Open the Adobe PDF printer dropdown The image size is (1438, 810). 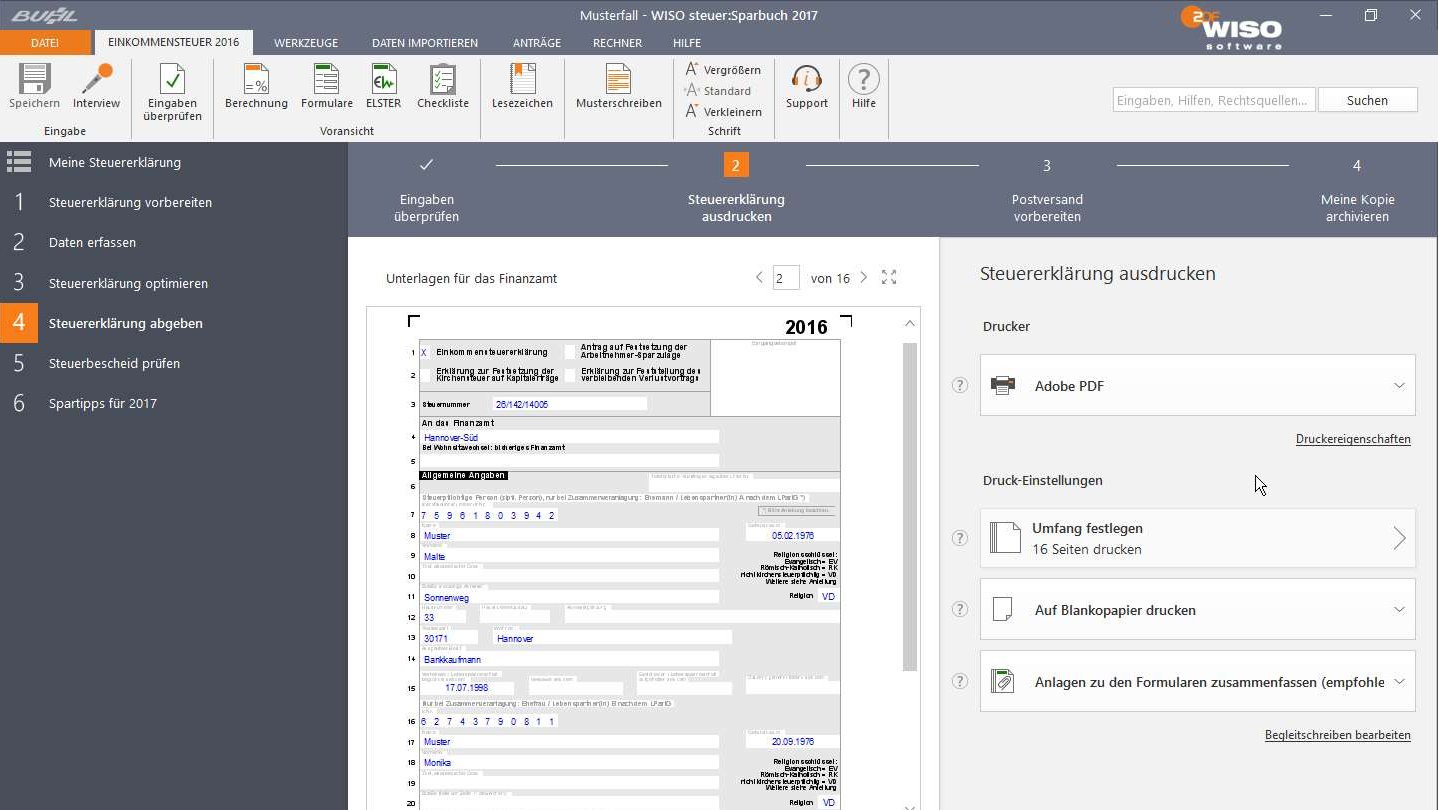[1197, 385]
